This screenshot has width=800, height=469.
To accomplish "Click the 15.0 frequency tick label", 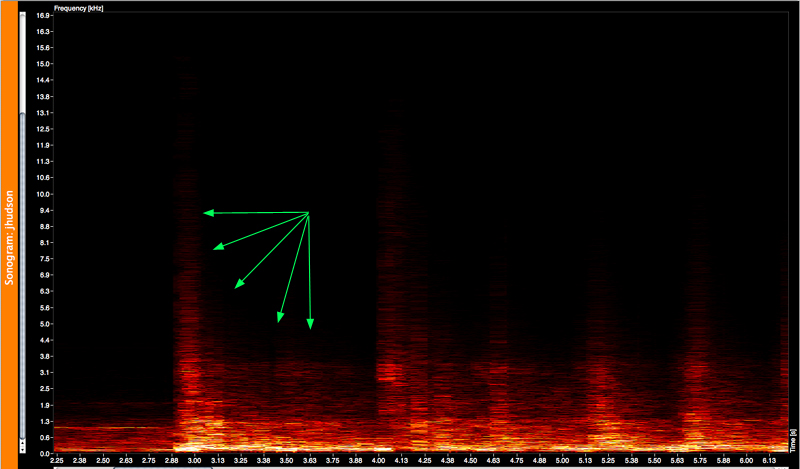I will [43, 64].
